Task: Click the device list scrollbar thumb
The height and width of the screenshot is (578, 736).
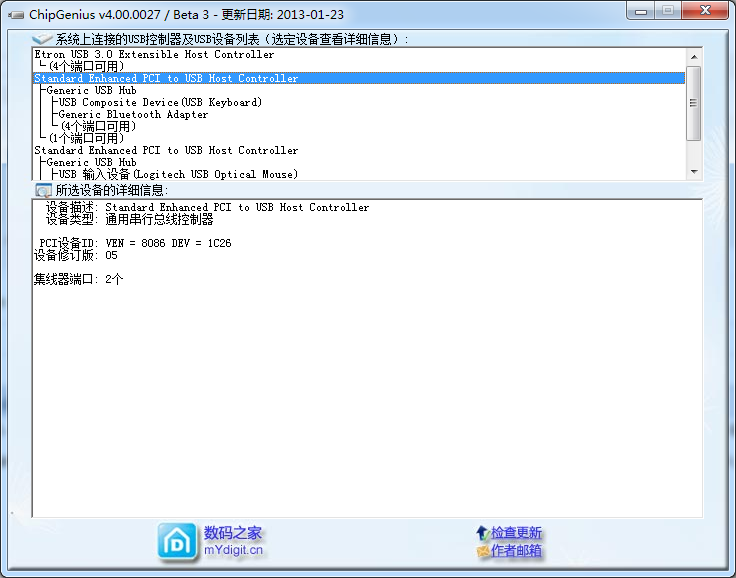Action: coord(694,103)
